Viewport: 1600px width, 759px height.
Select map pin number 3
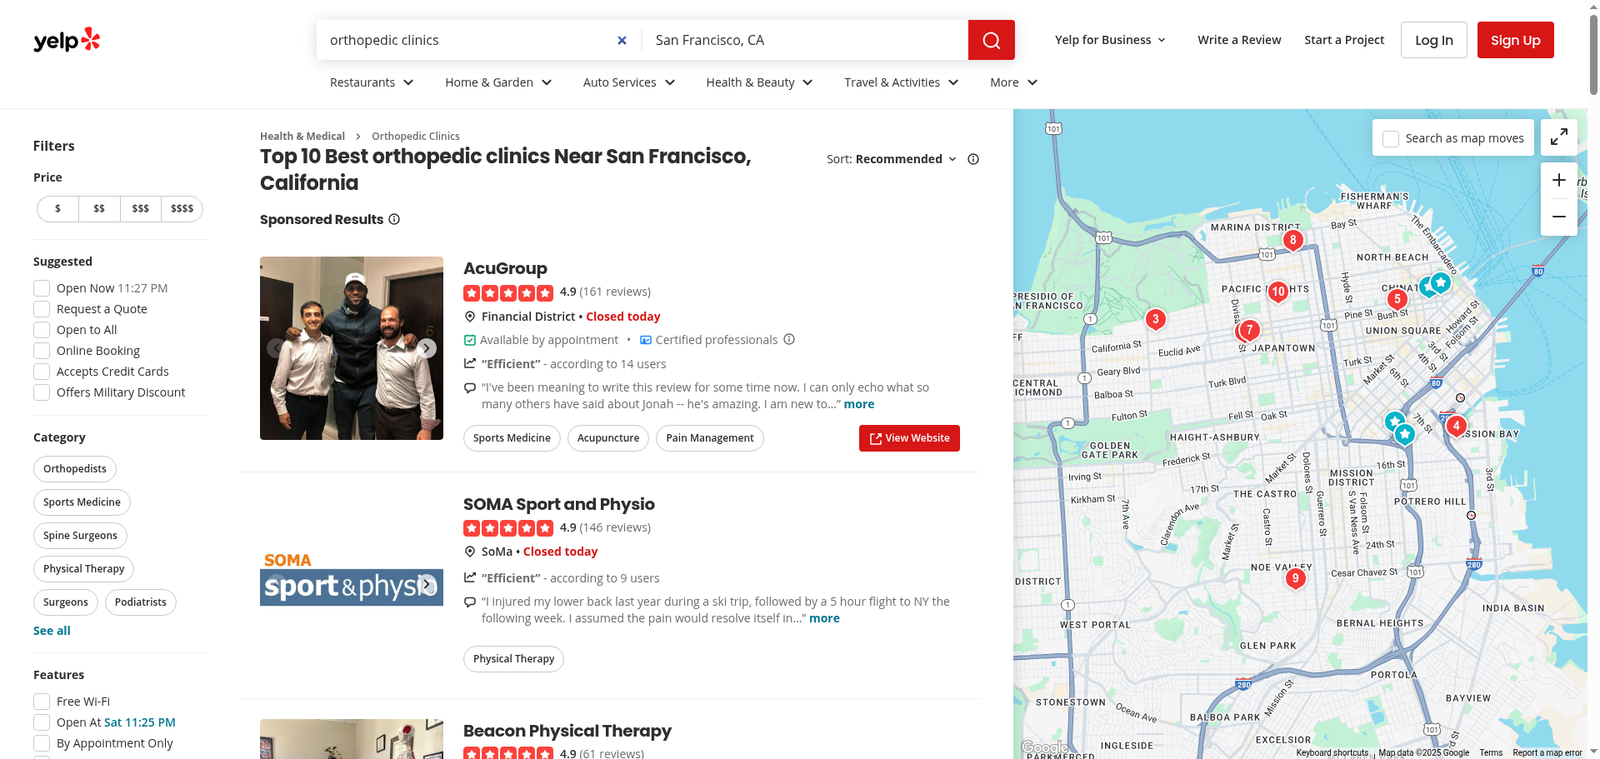1155,320
